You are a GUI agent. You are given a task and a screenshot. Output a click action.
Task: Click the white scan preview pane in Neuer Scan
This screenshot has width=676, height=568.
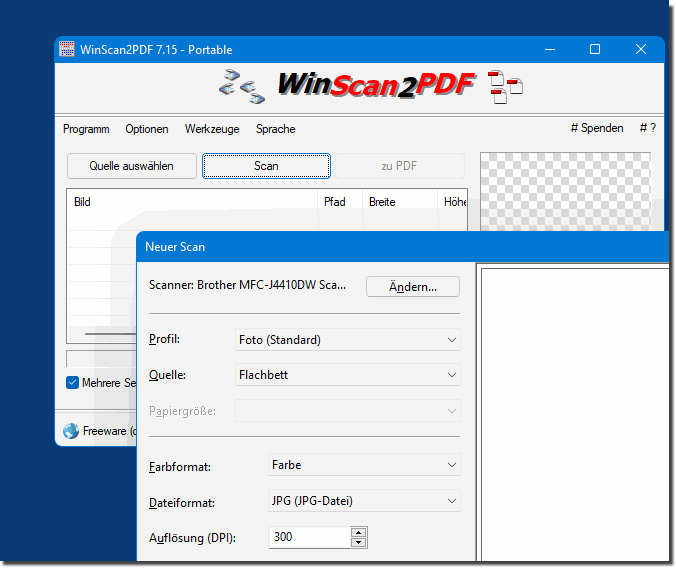click(x=575, y=414)
